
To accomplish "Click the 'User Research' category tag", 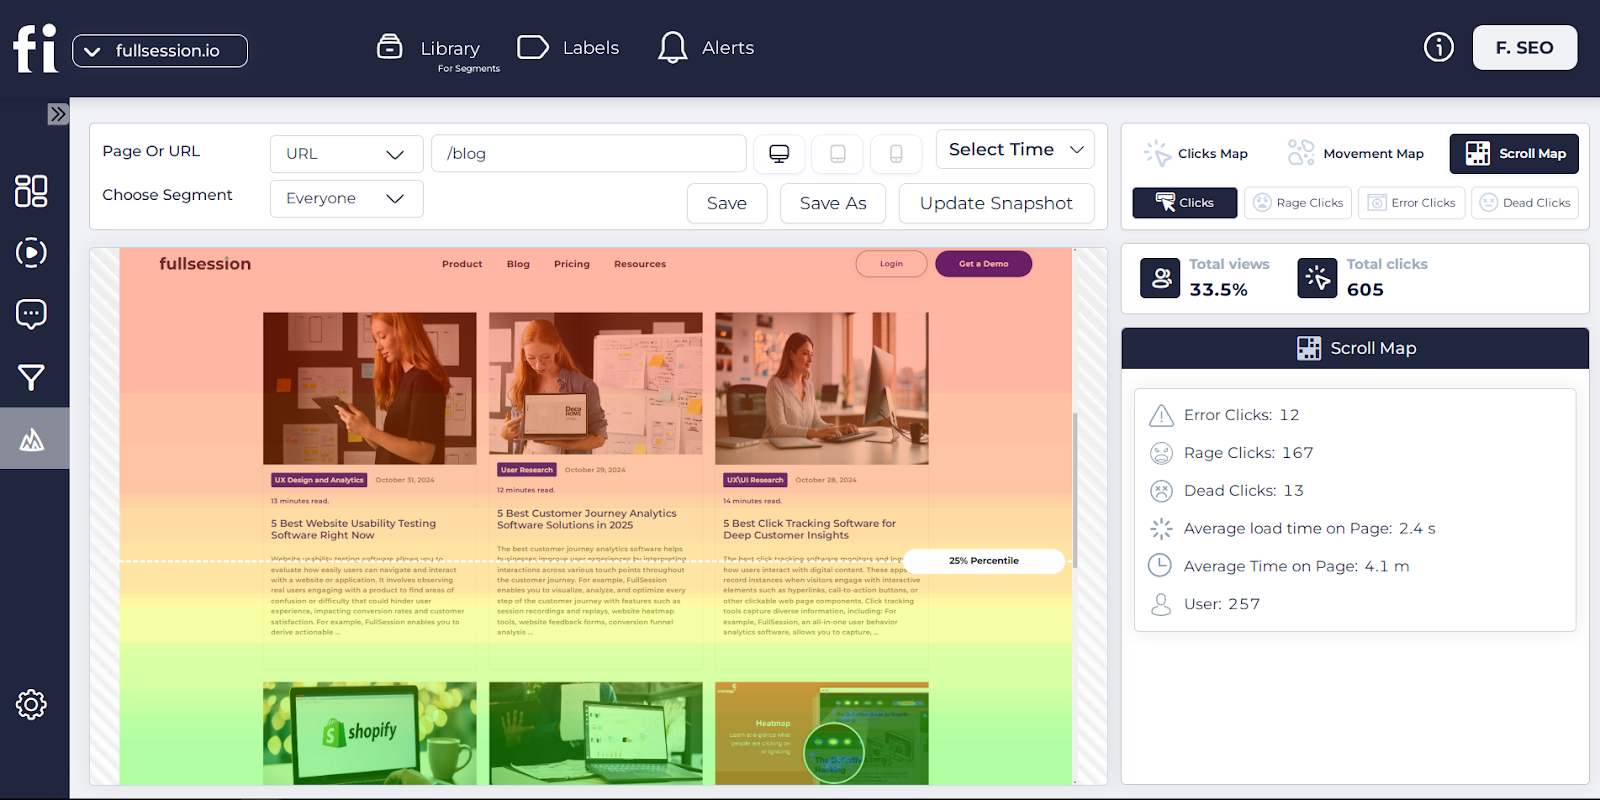I will click(527, 470).
